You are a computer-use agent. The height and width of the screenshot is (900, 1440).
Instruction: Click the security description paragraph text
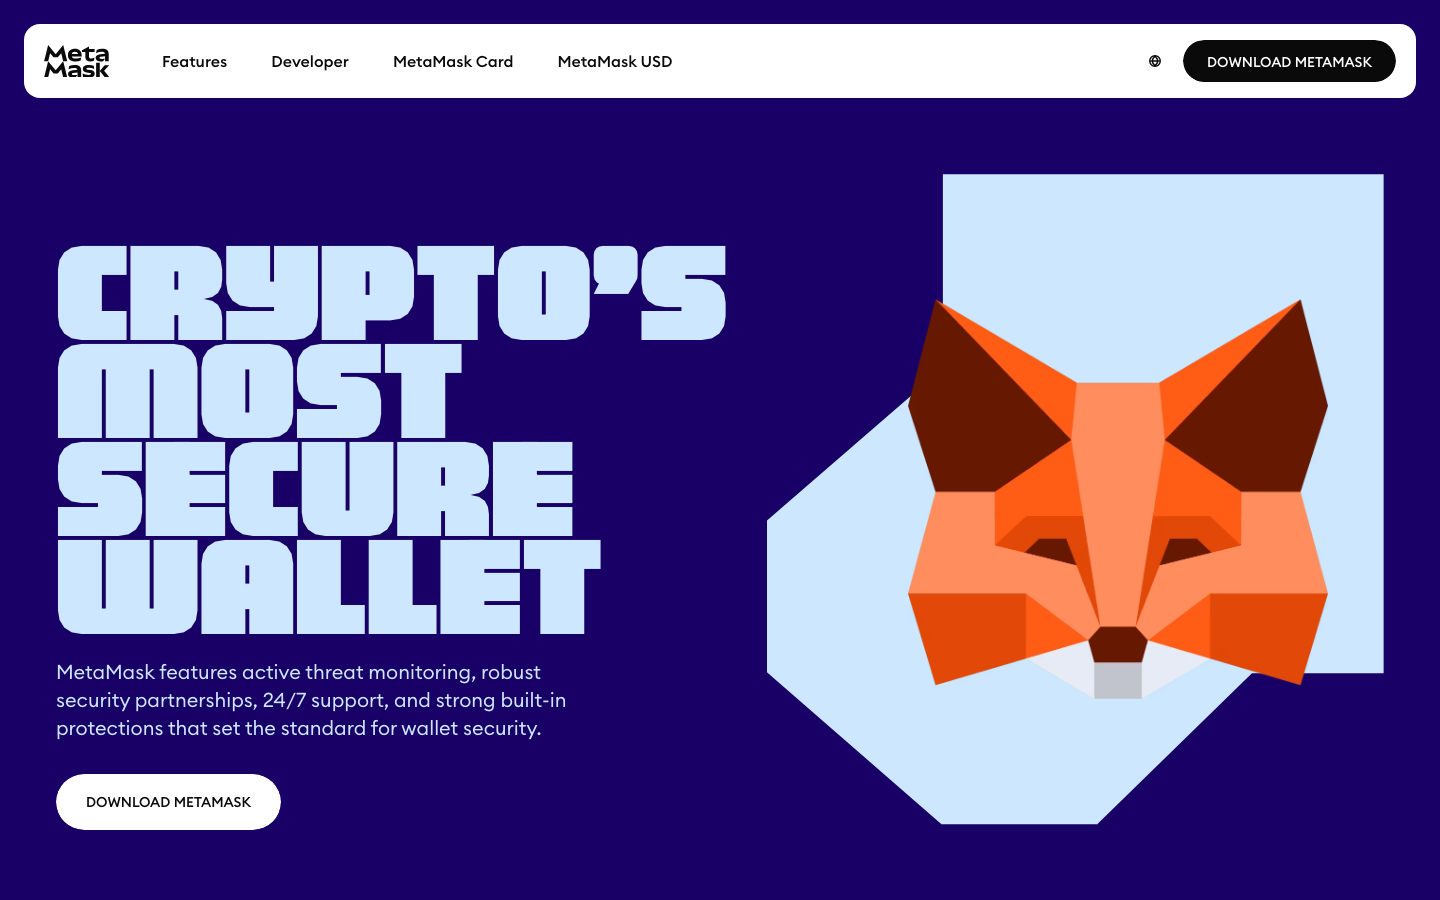click(310, 700)
